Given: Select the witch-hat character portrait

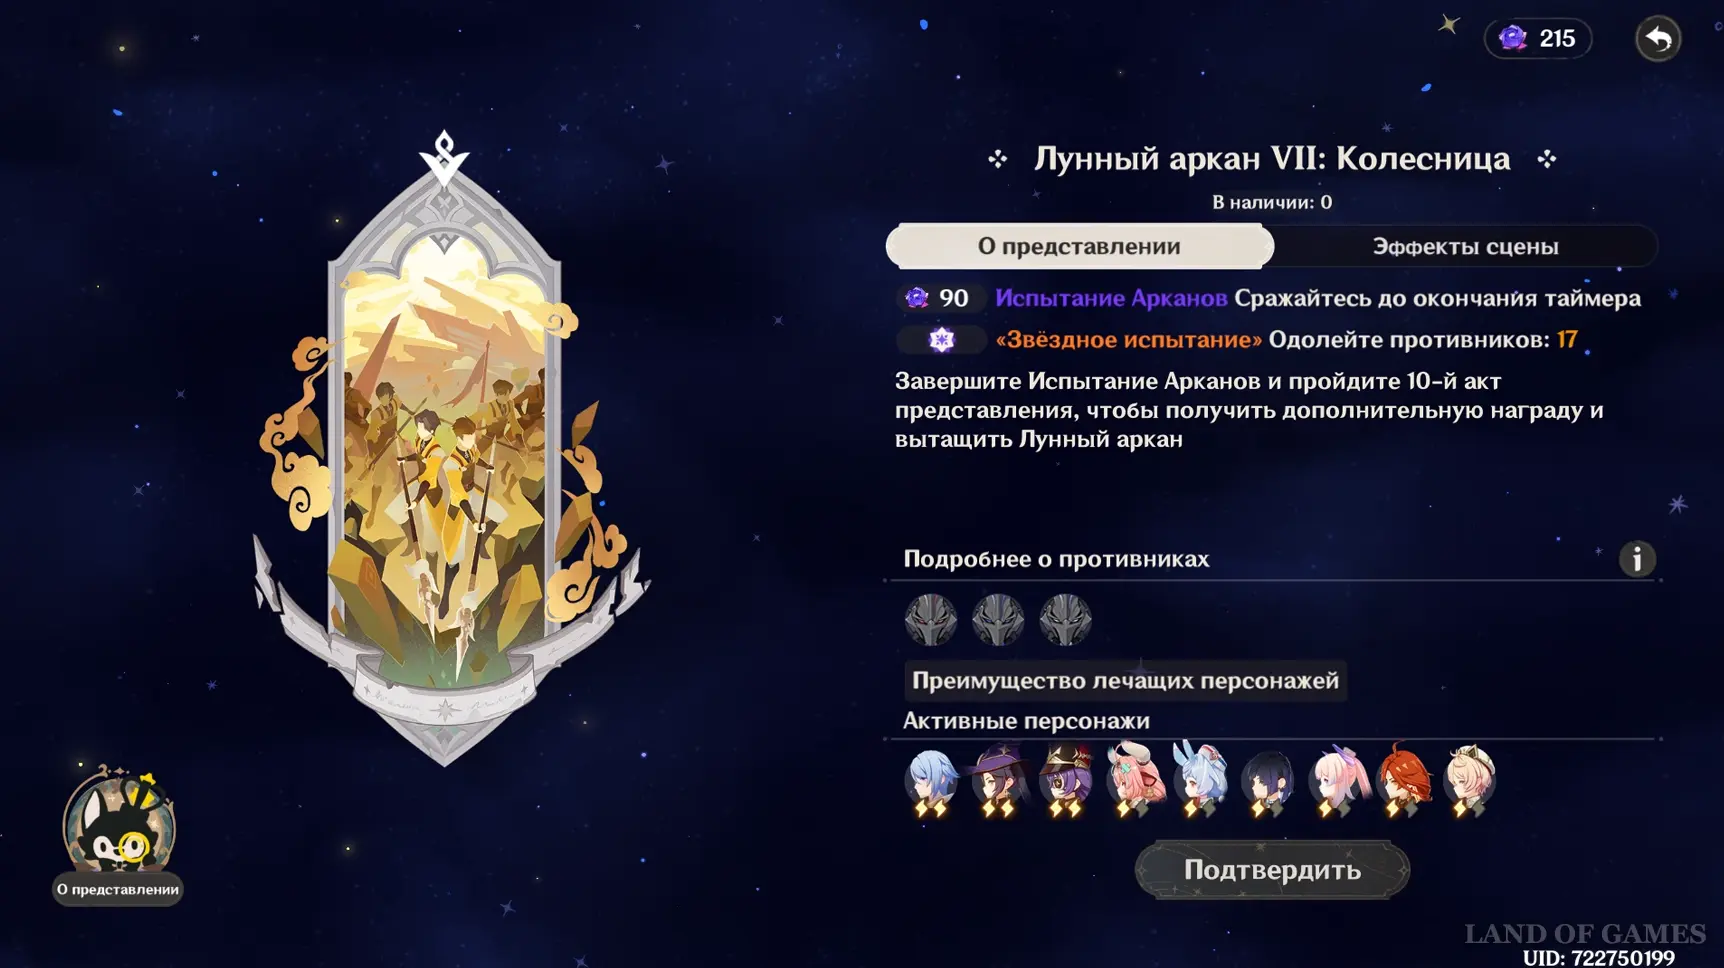Looking at the screenshot, I should pos(997,781).
